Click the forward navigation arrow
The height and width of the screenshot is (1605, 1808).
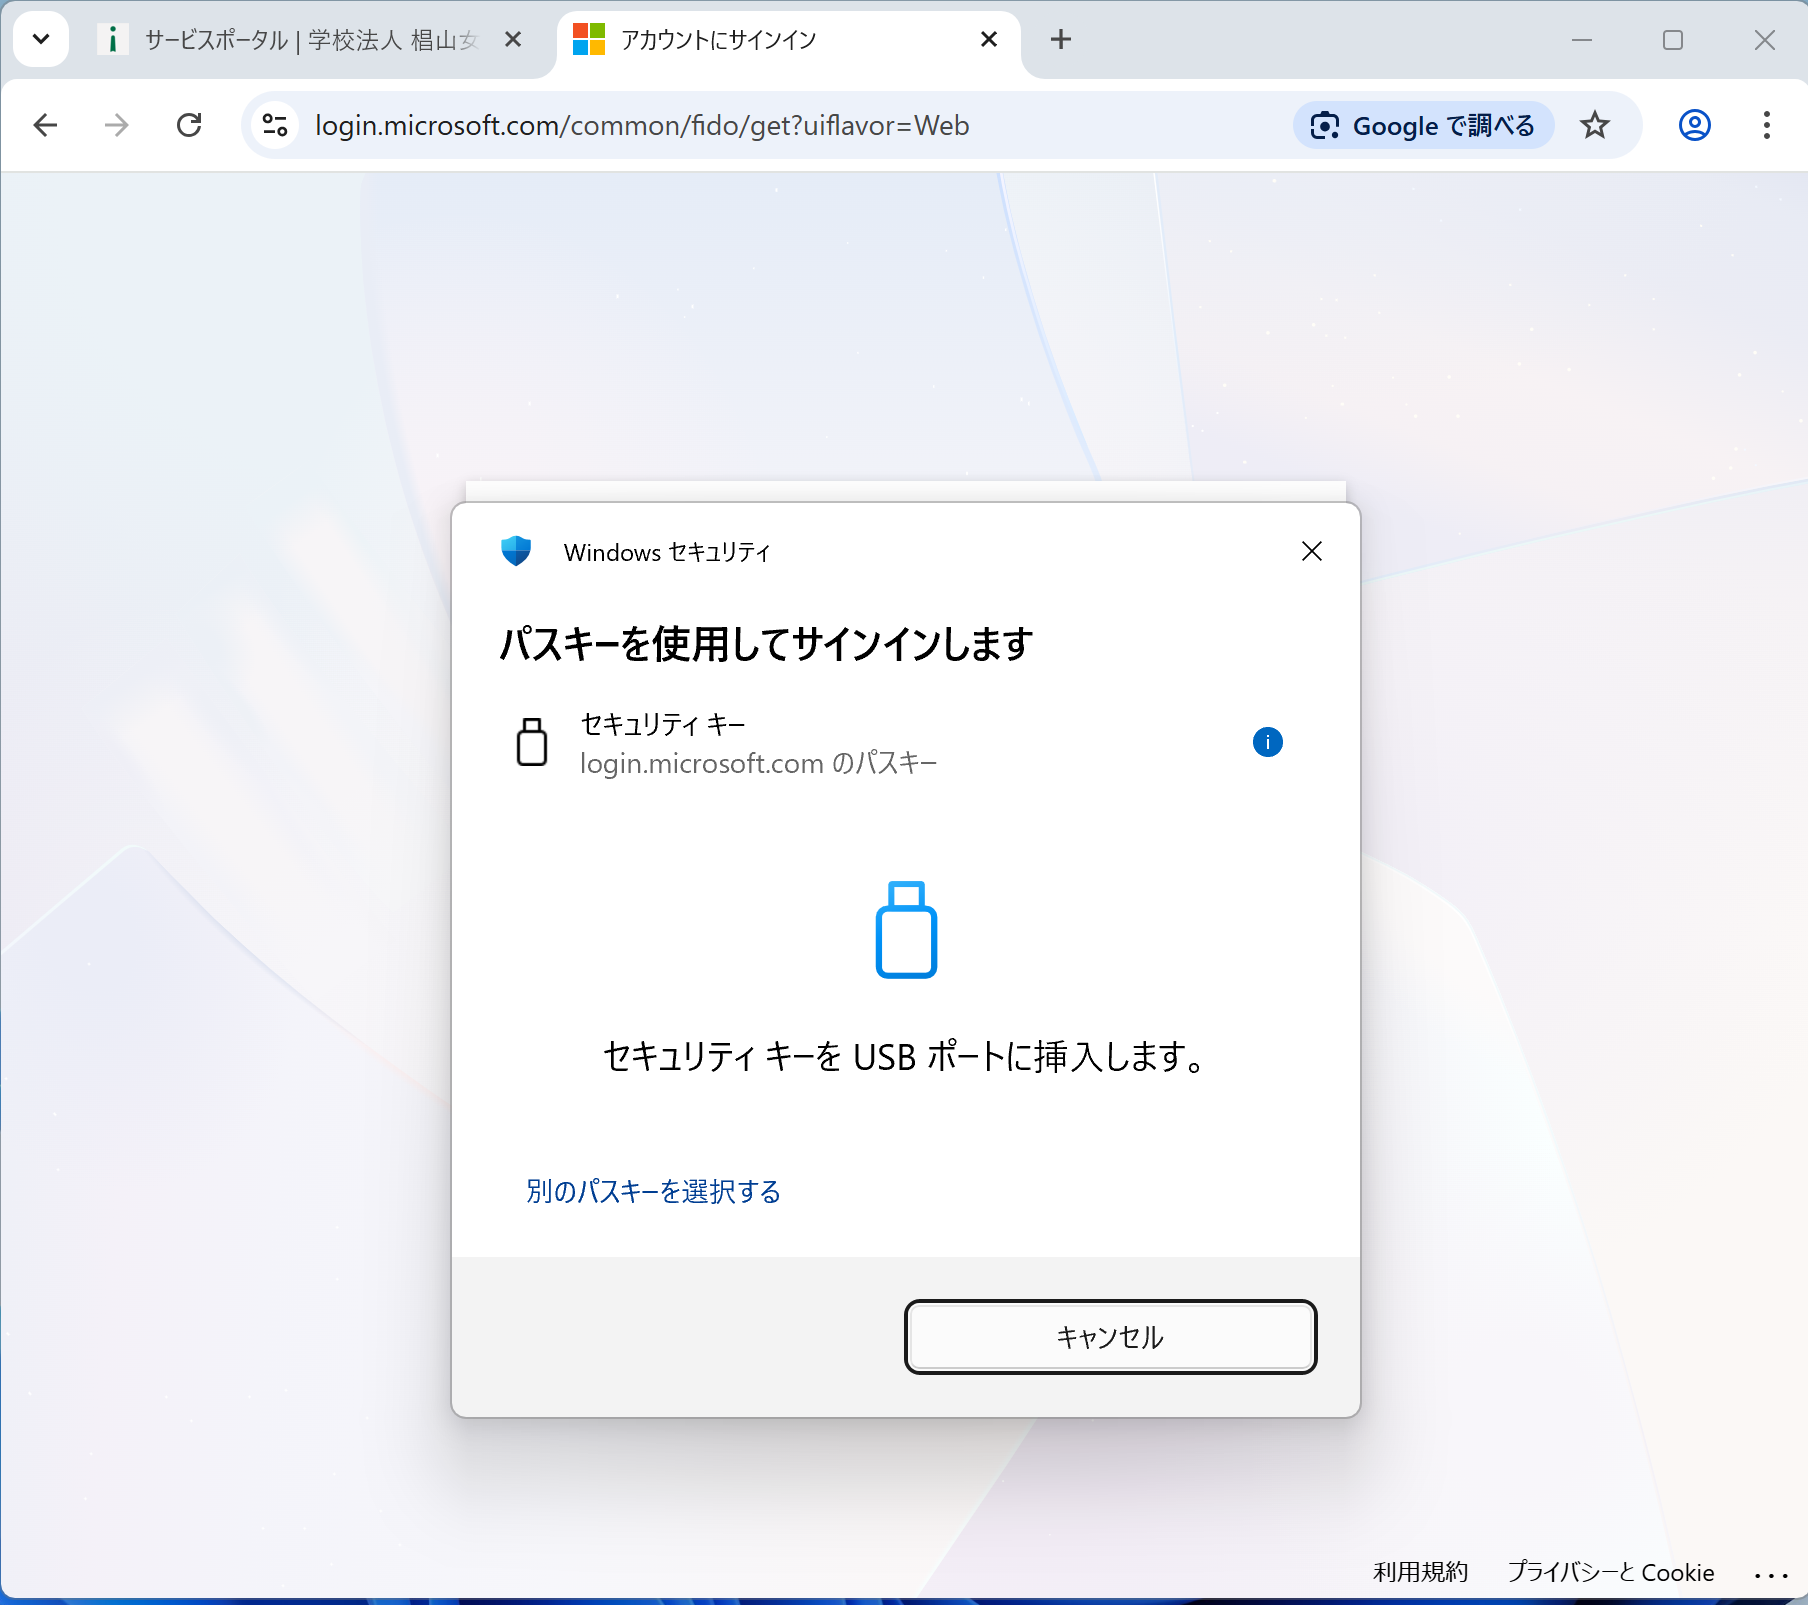click(117, 125)
